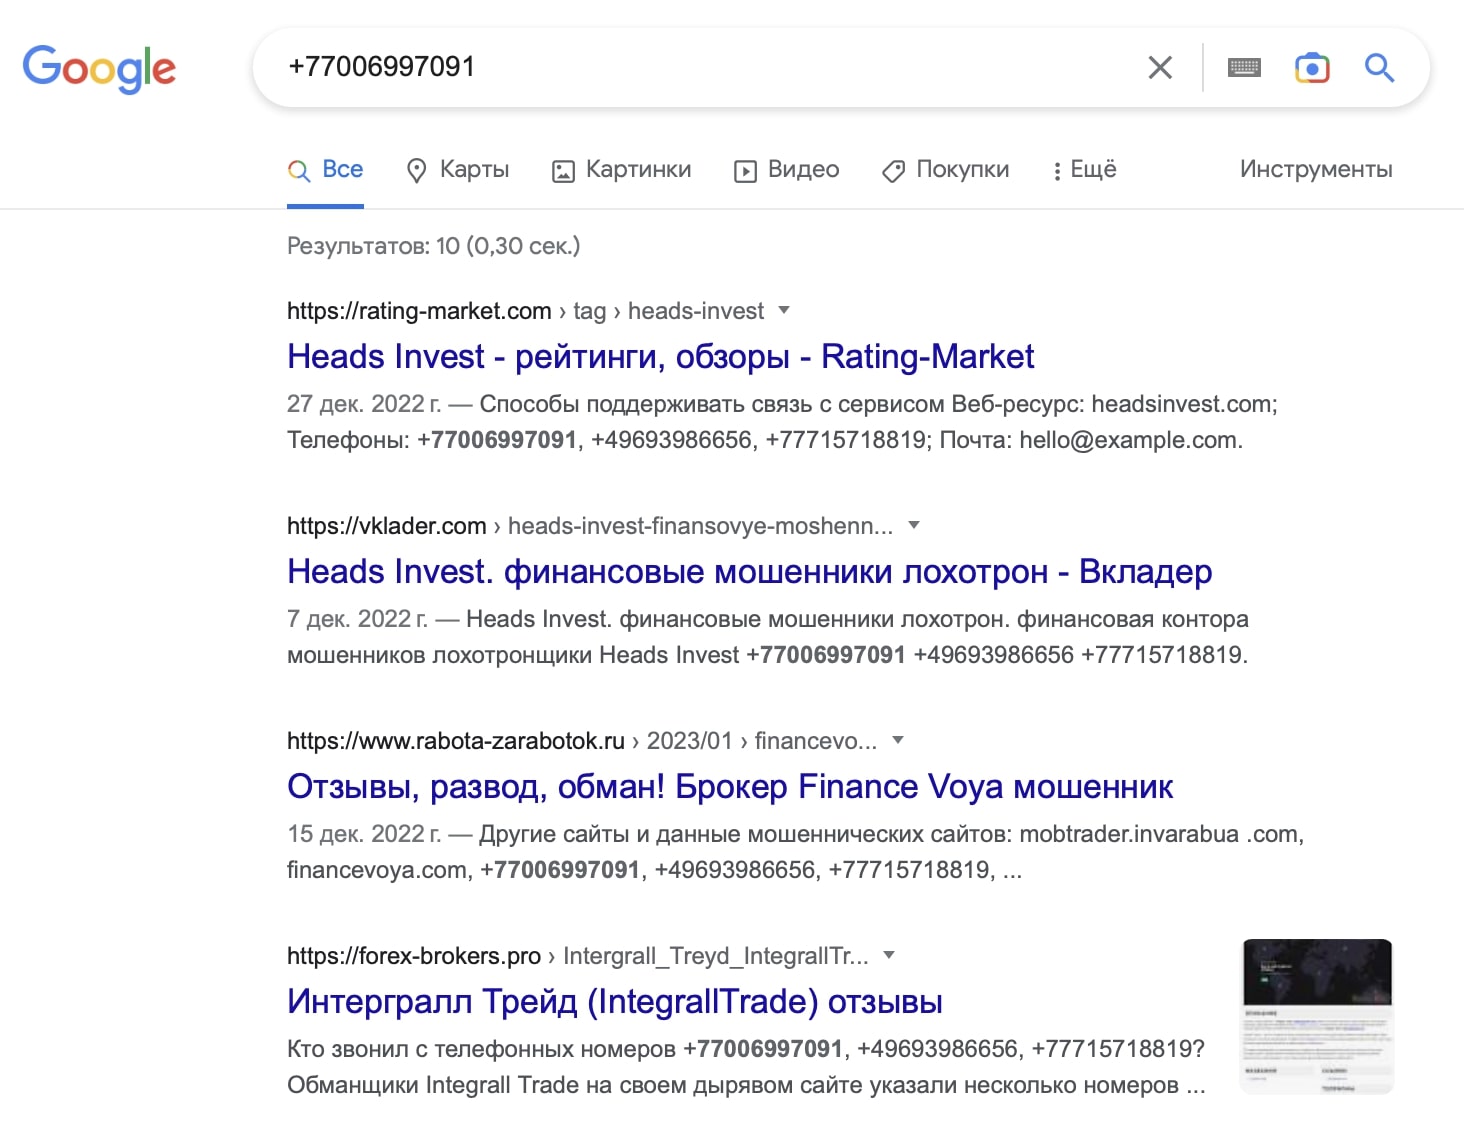Click the rating-market.com URL breadcrumb

pyautogui.click(x=525, y=311)
